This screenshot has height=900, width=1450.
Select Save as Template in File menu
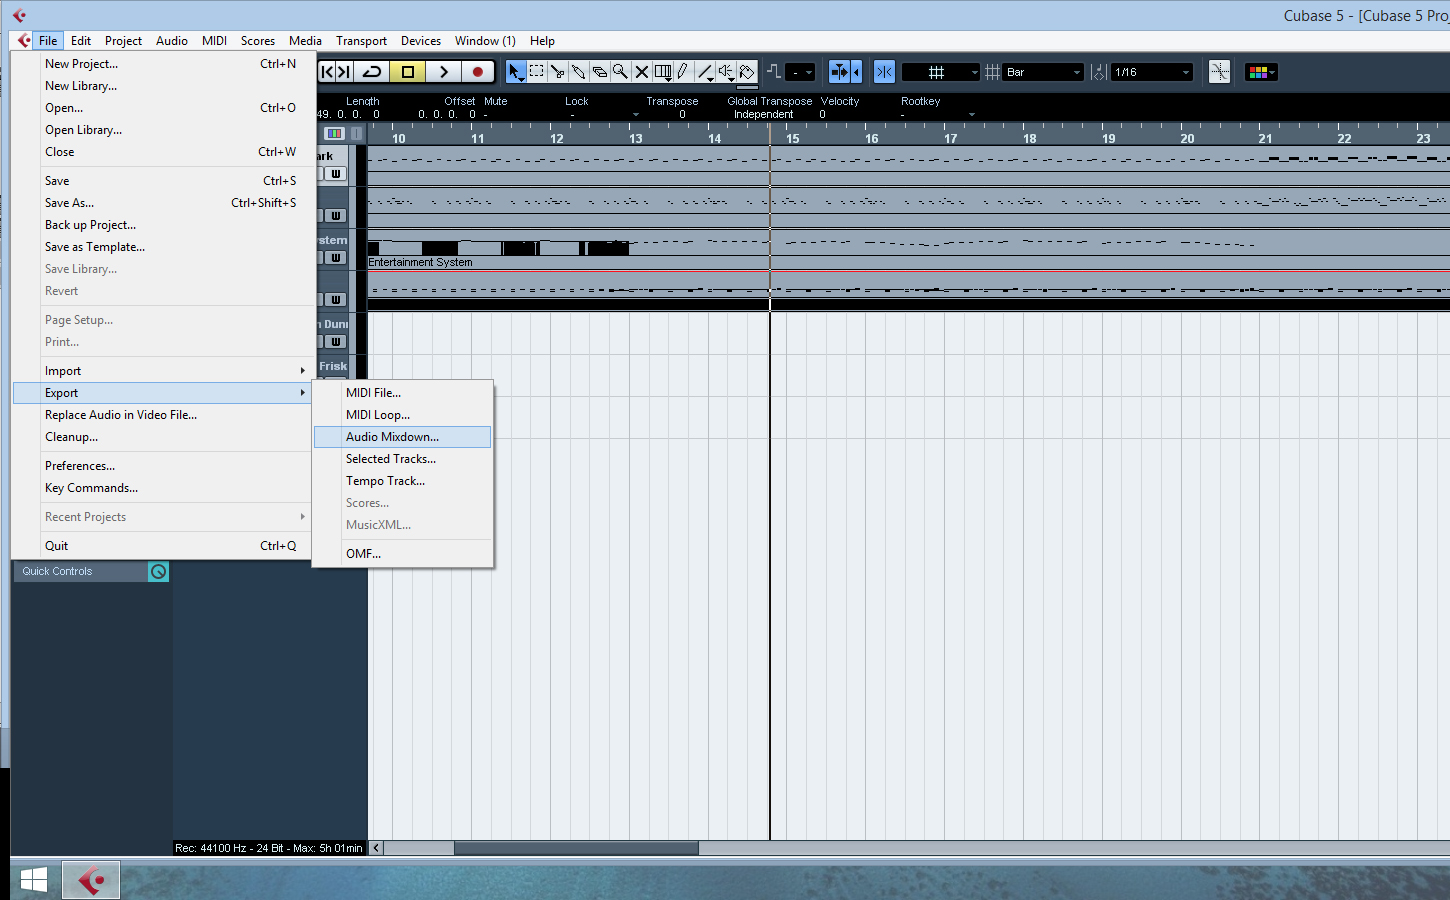click(x=163, y=247)
